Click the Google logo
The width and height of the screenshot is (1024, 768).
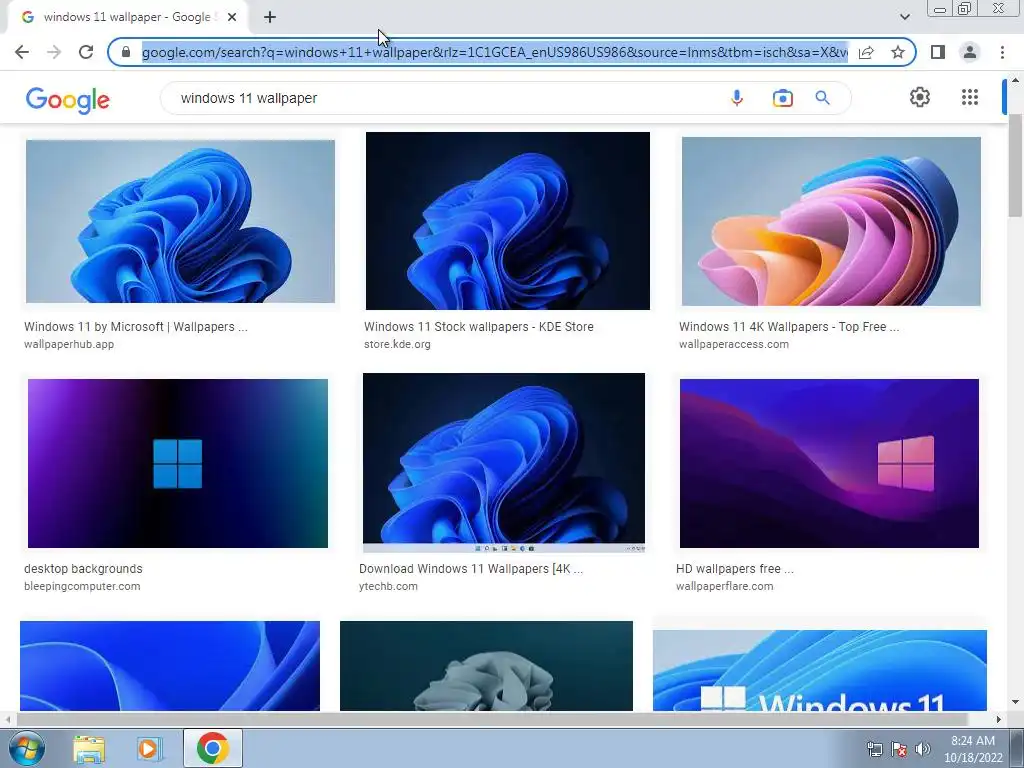click(67, 100)
